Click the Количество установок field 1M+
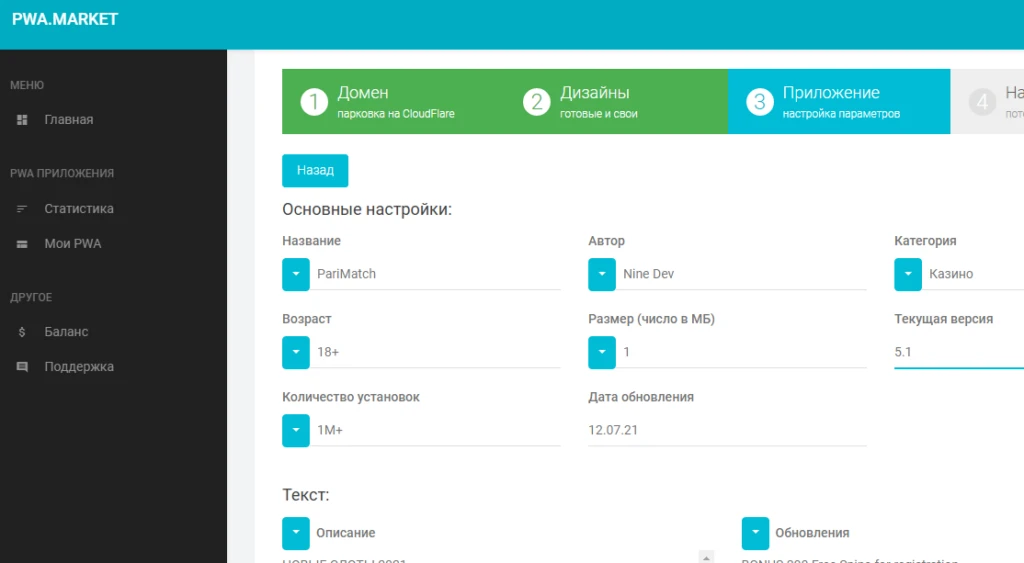This screenshot has height=563, width=1024. [435, 431]
